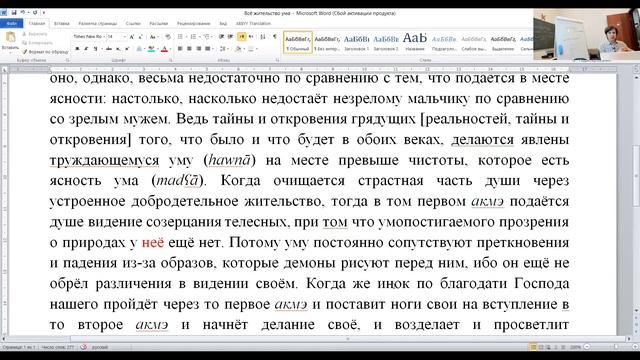Click Копировать in clipboard group
The width and height of the screenshot is (640, 360).
point(37,43)
